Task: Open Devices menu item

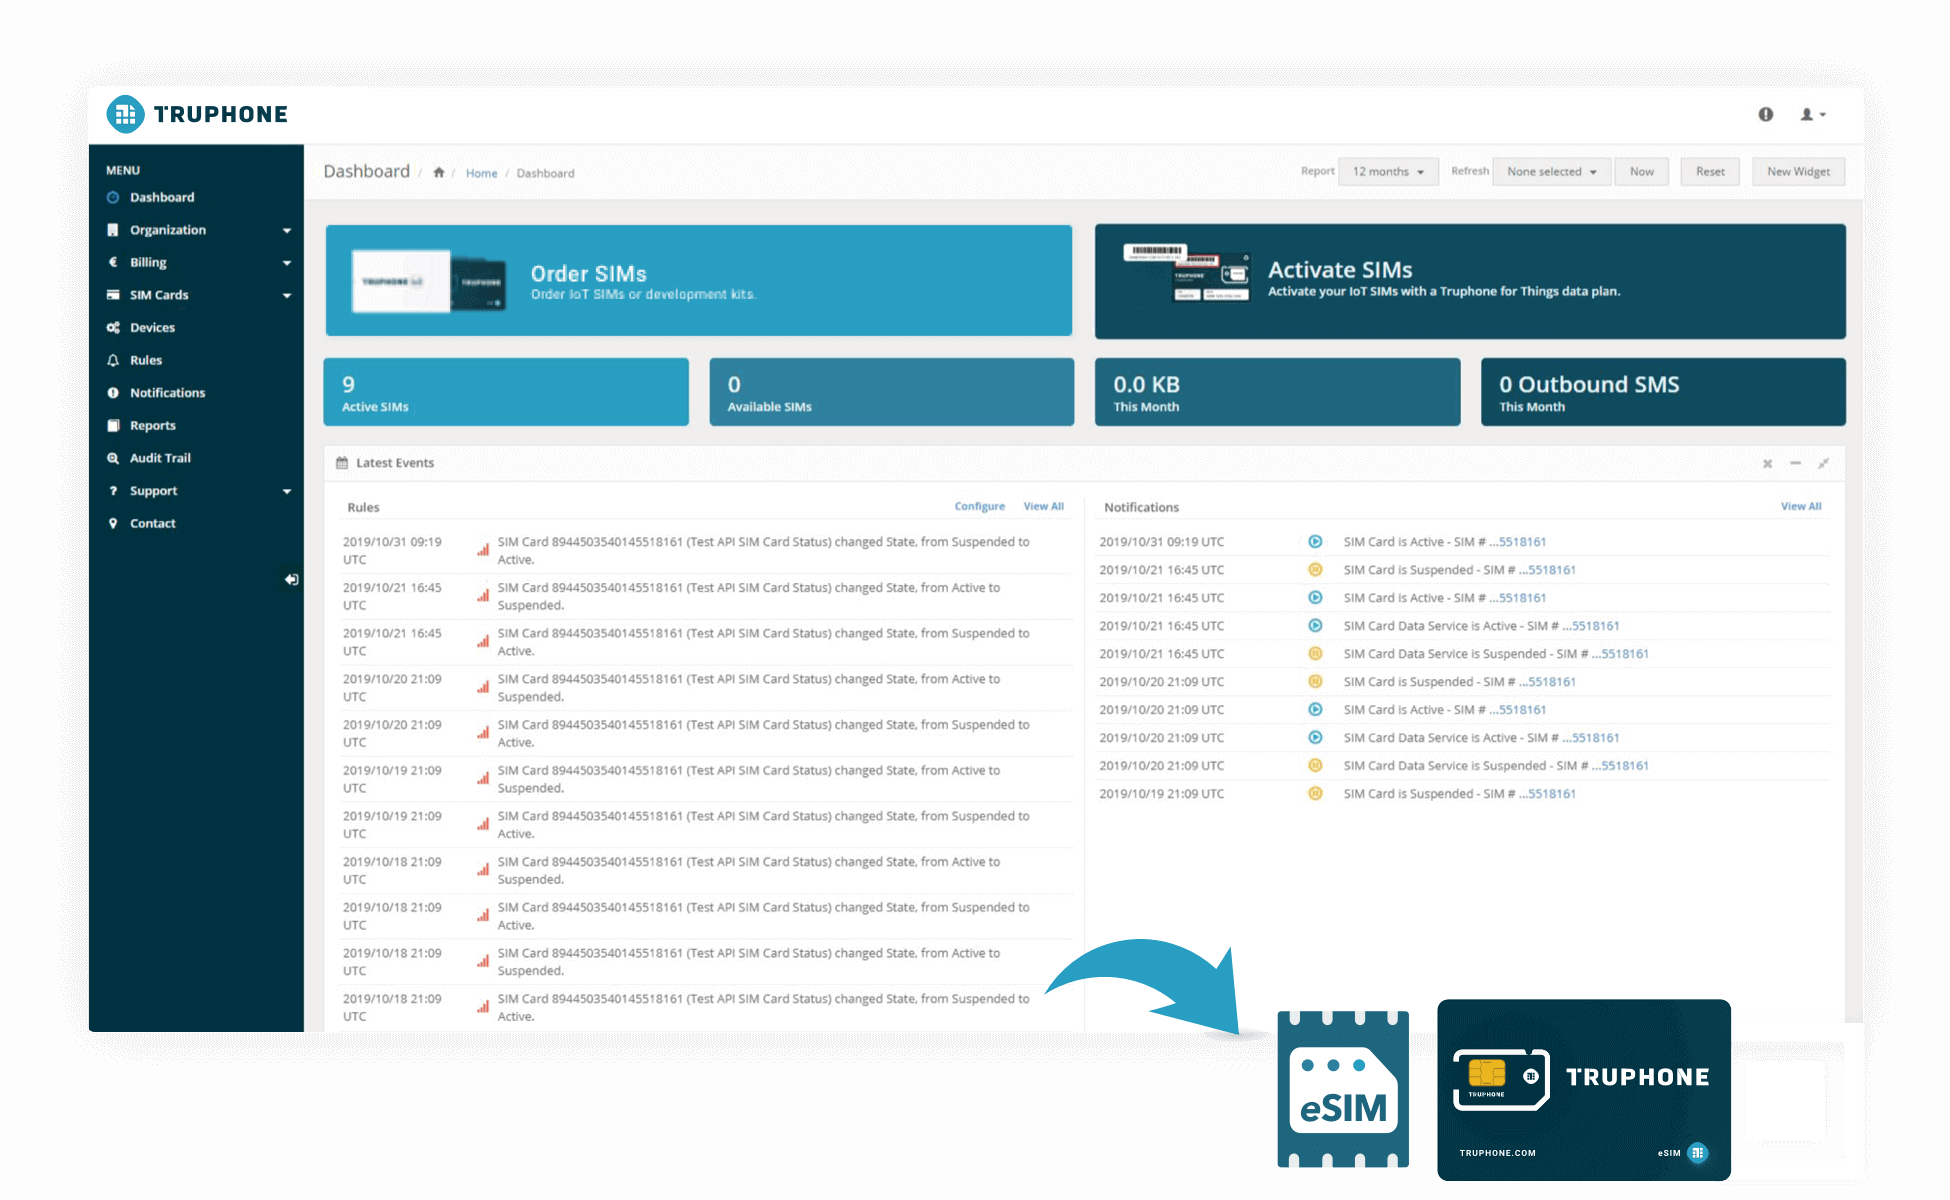Action: 152,327
